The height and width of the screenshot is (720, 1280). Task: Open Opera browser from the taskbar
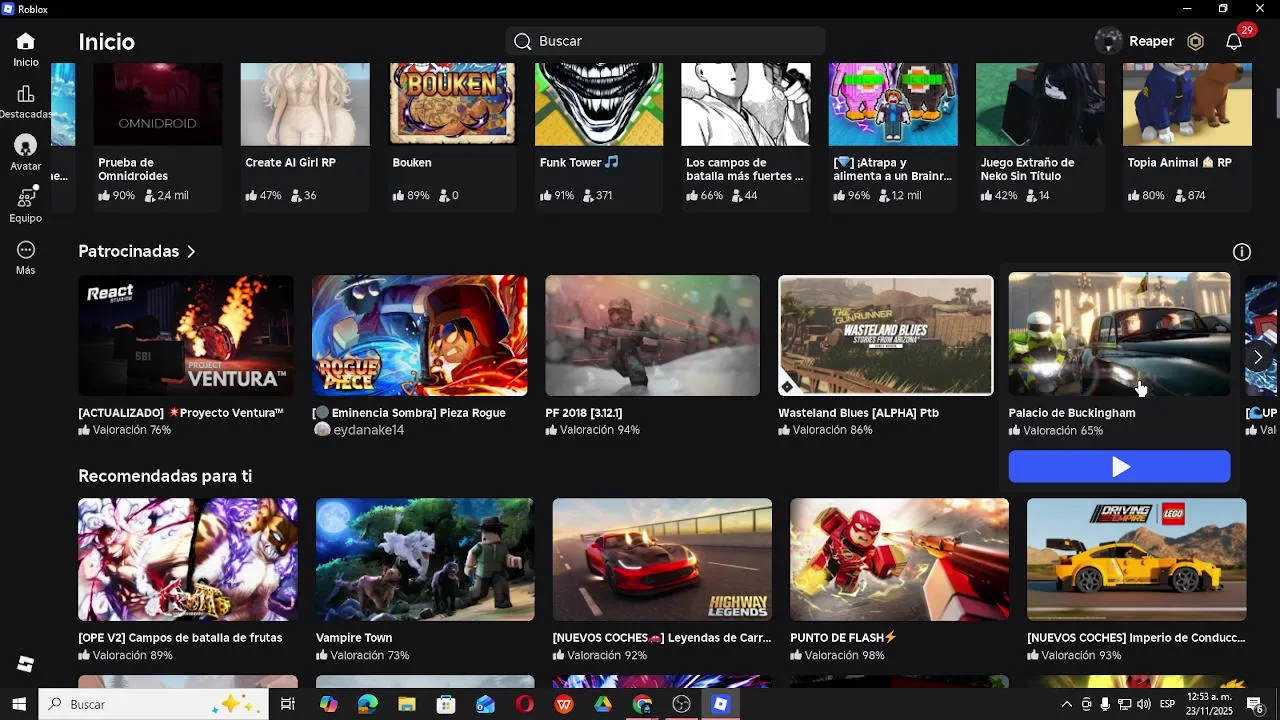point(525,704)
